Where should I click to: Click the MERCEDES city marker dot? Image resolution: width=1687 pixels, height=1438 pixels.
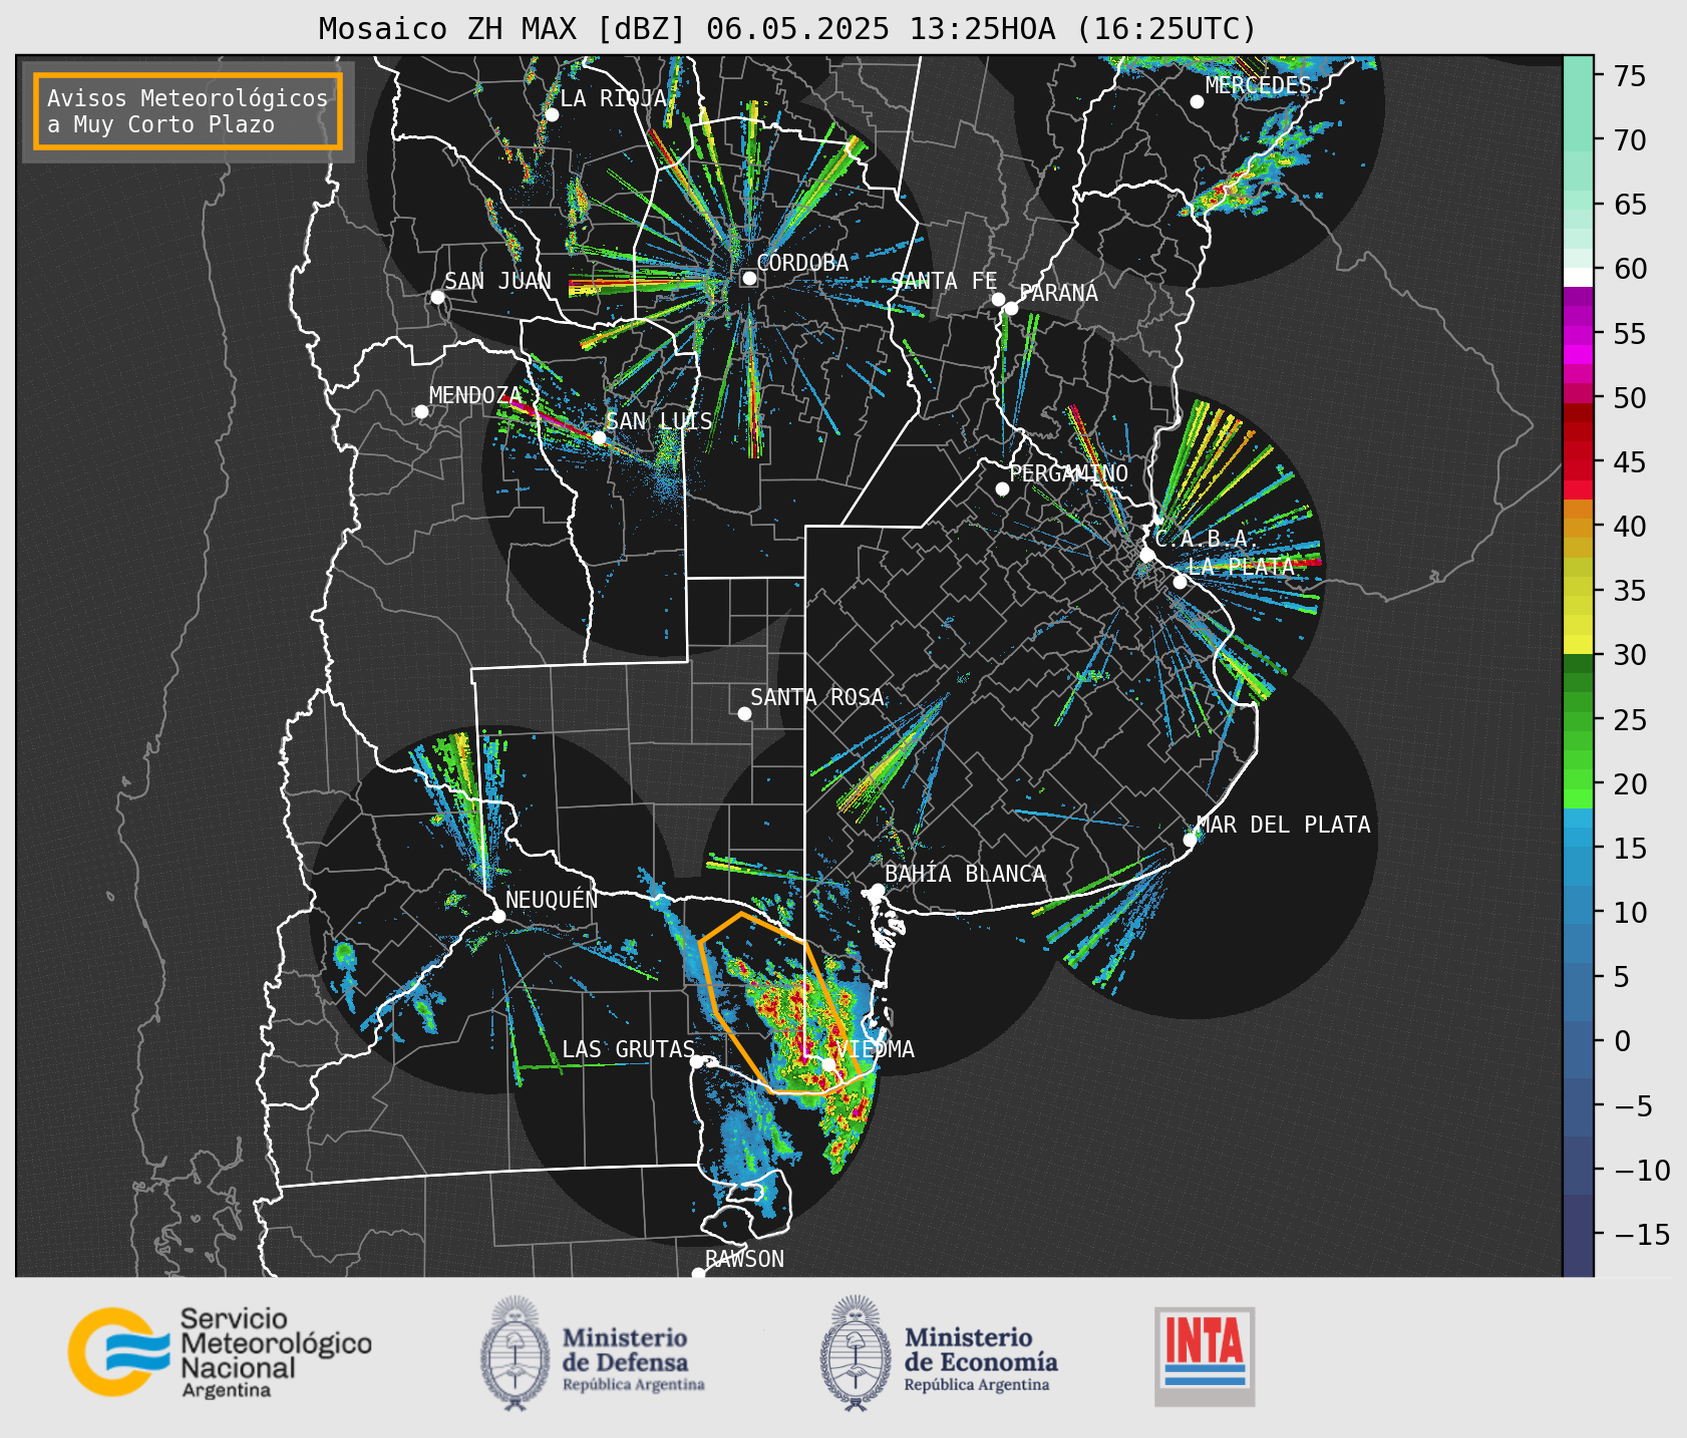coord(1197,102)
